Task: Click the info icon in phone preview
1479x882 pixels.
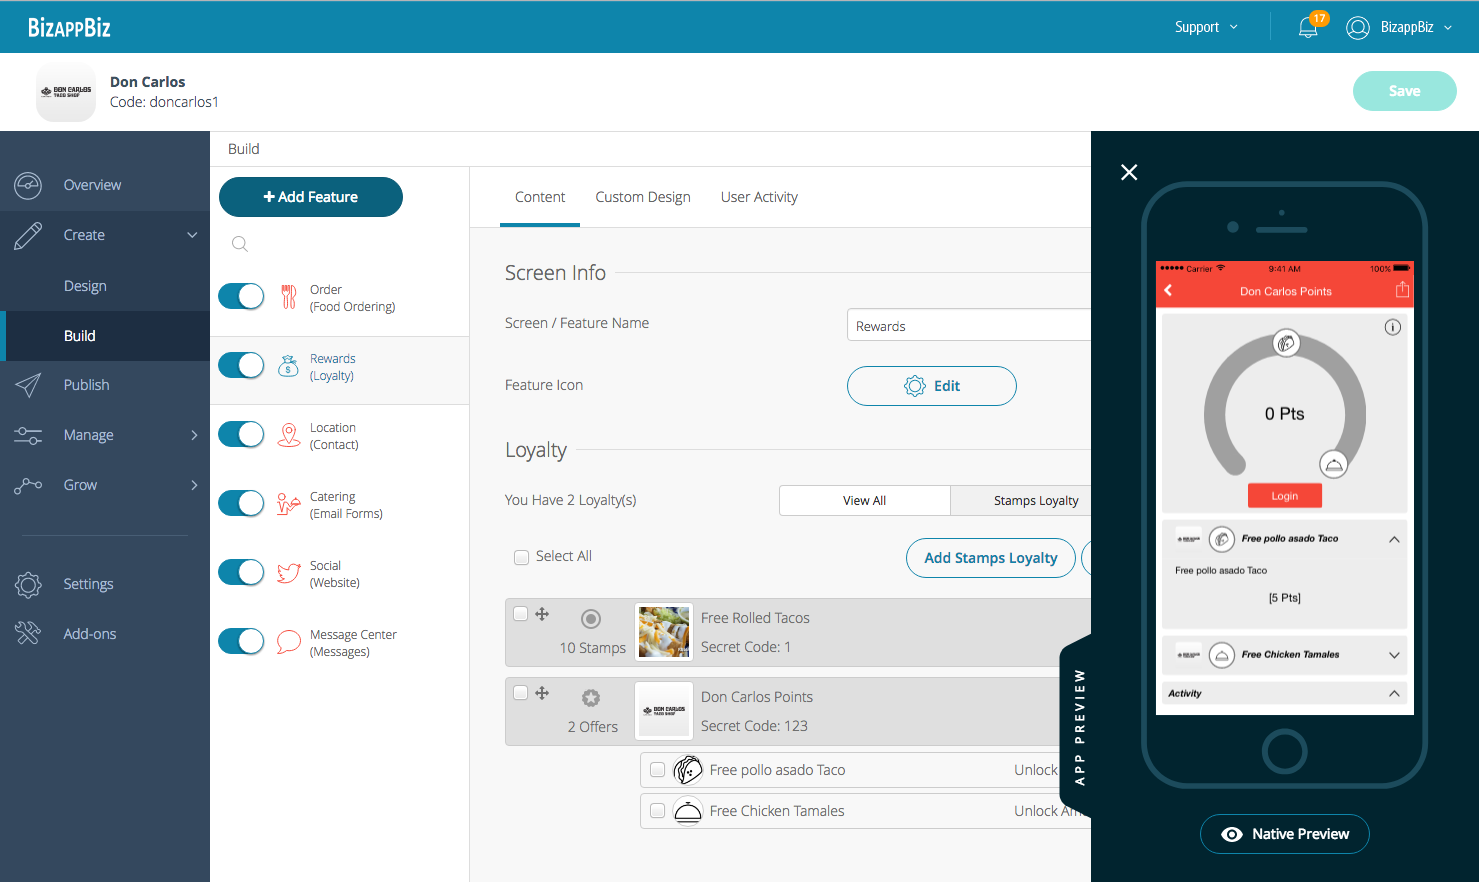Action: coord(1392,327)
